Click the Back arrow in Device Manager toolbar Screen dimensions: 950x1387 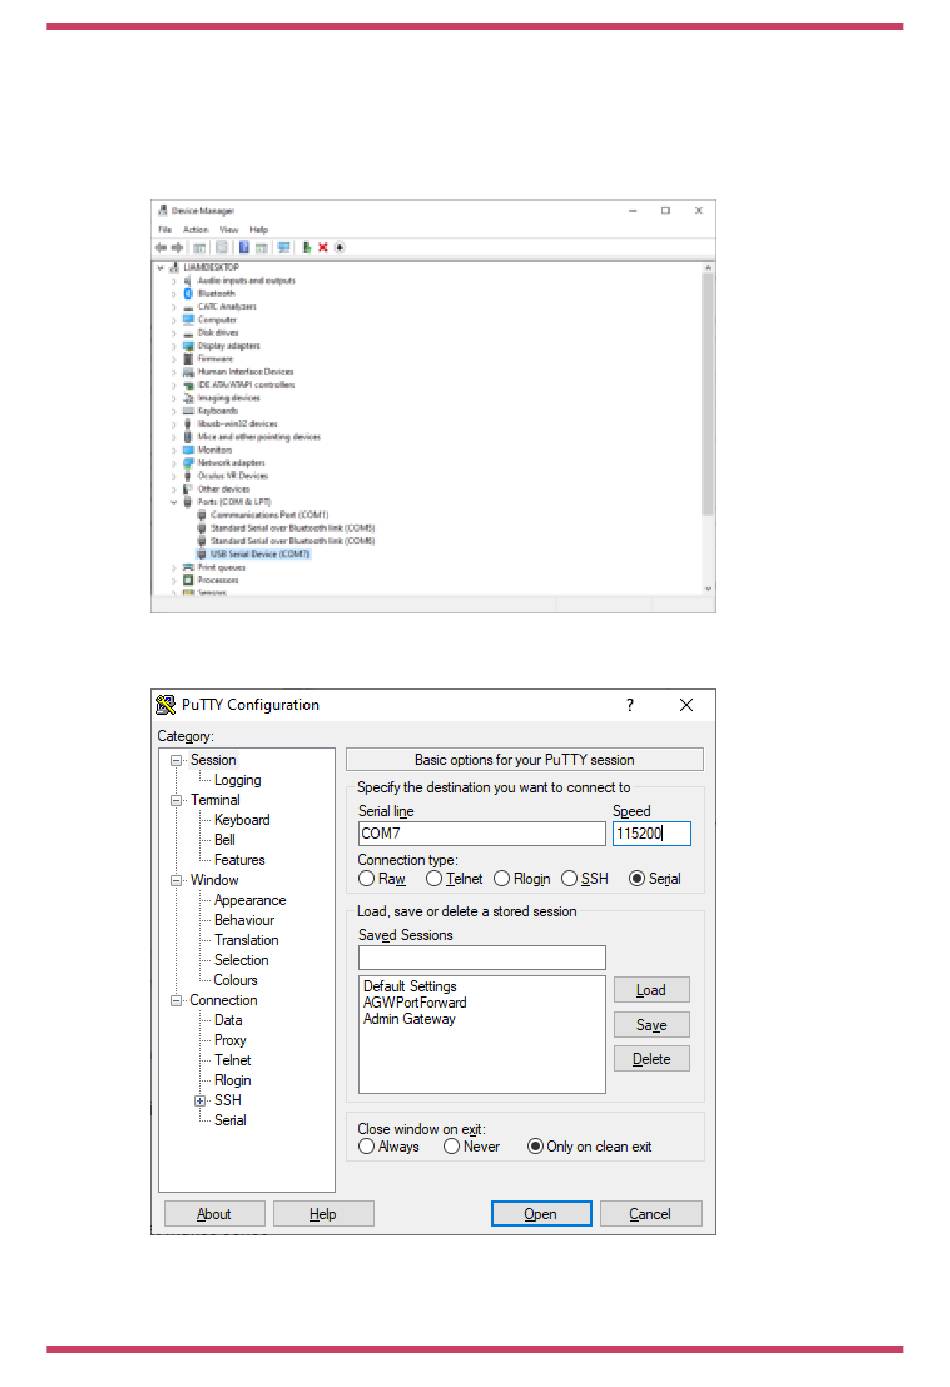click(x=161, y=247)
